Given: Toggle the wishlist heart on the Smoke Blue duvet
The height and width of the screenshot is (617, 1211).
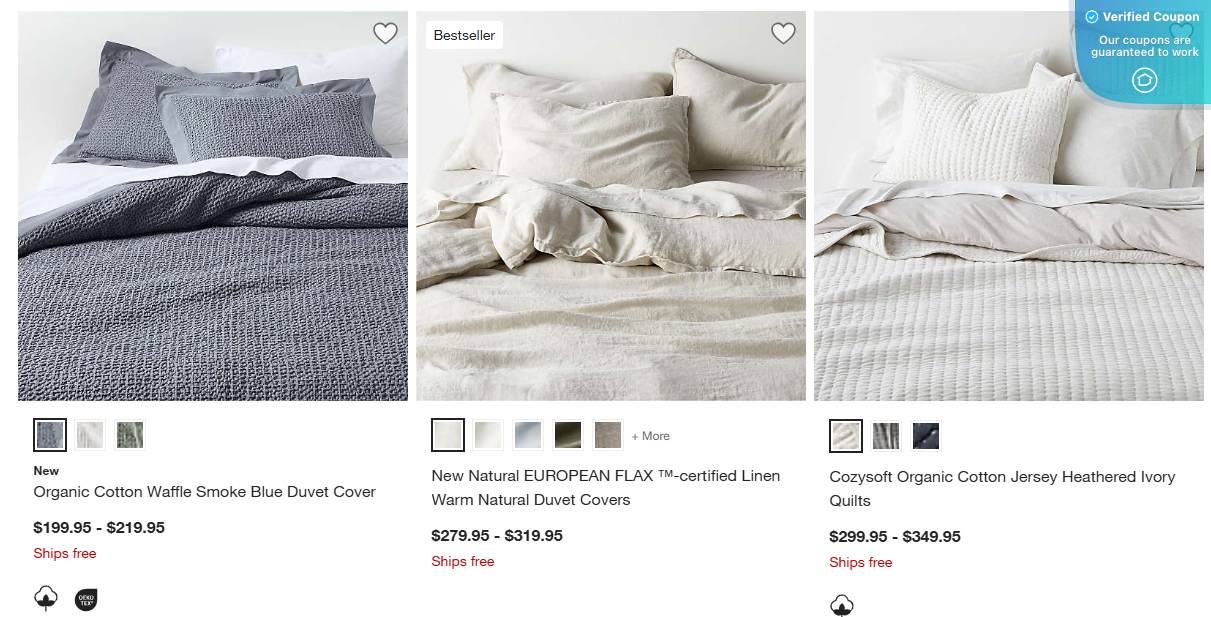Looking at the screenshot, I should click(385, 33).
